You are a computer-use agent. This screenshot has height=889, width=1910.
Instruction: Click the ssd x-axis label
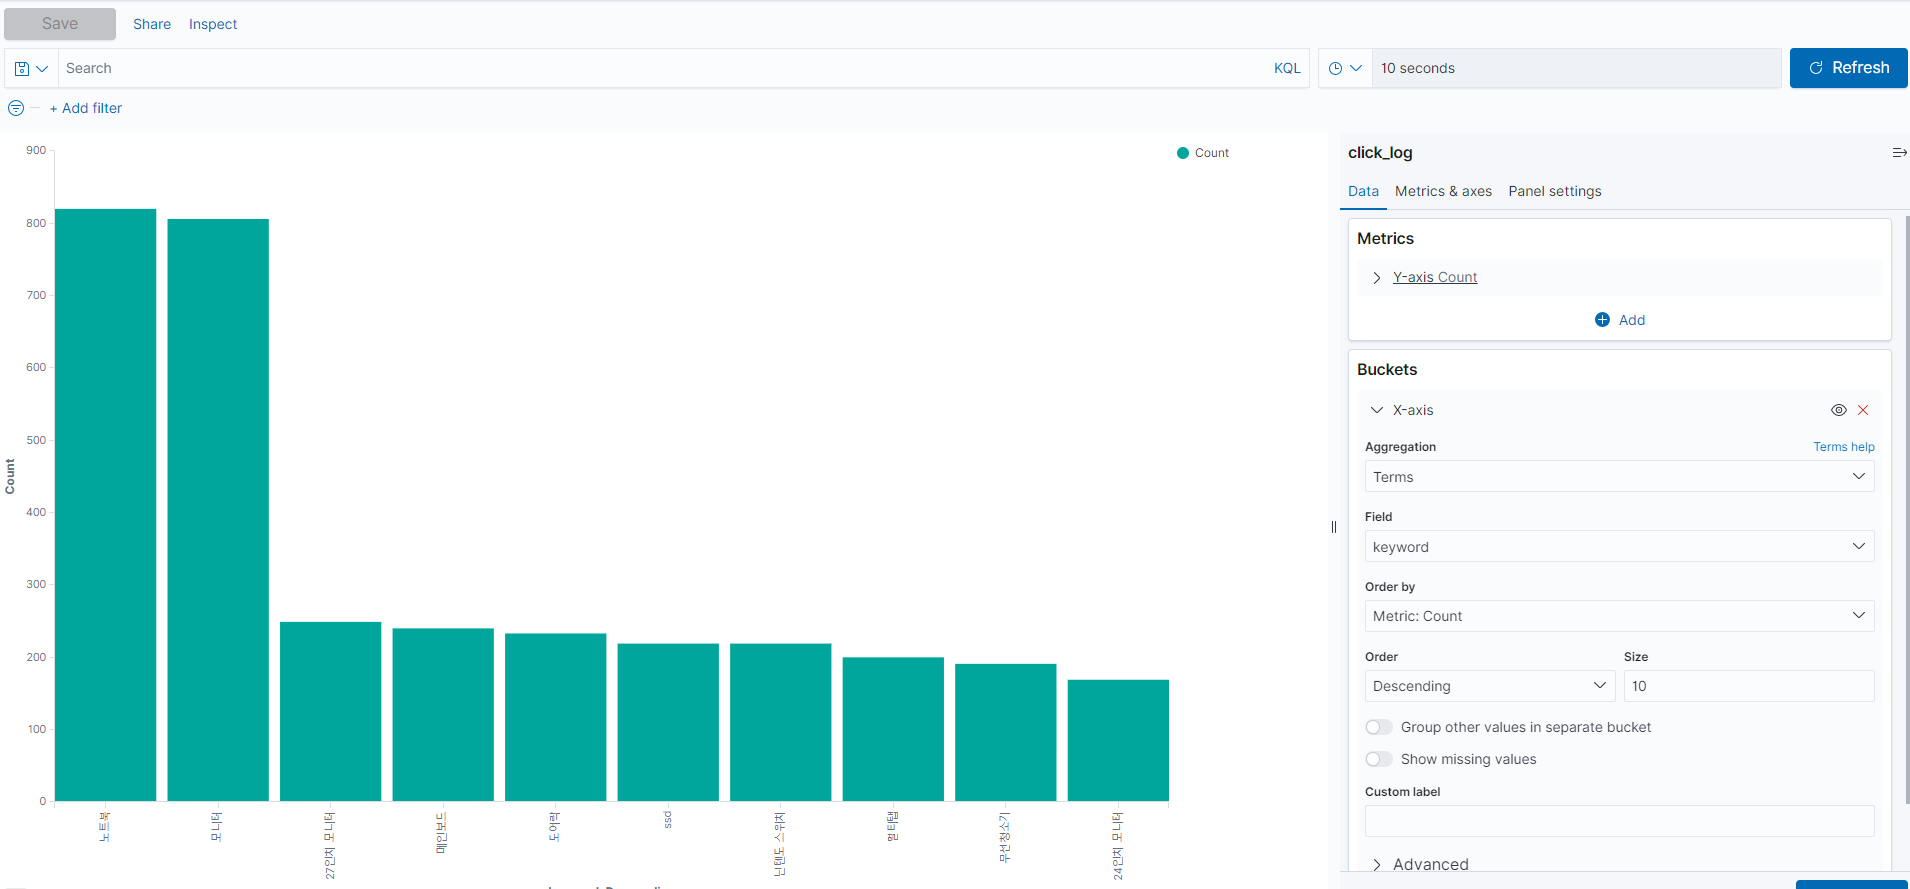[668, 820]
